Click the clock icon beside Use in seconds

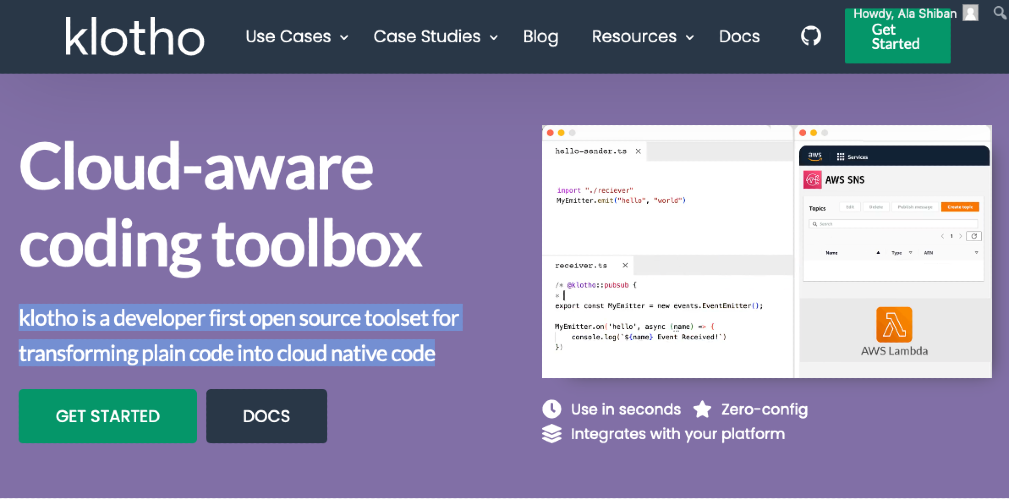[x=551, y=409]
